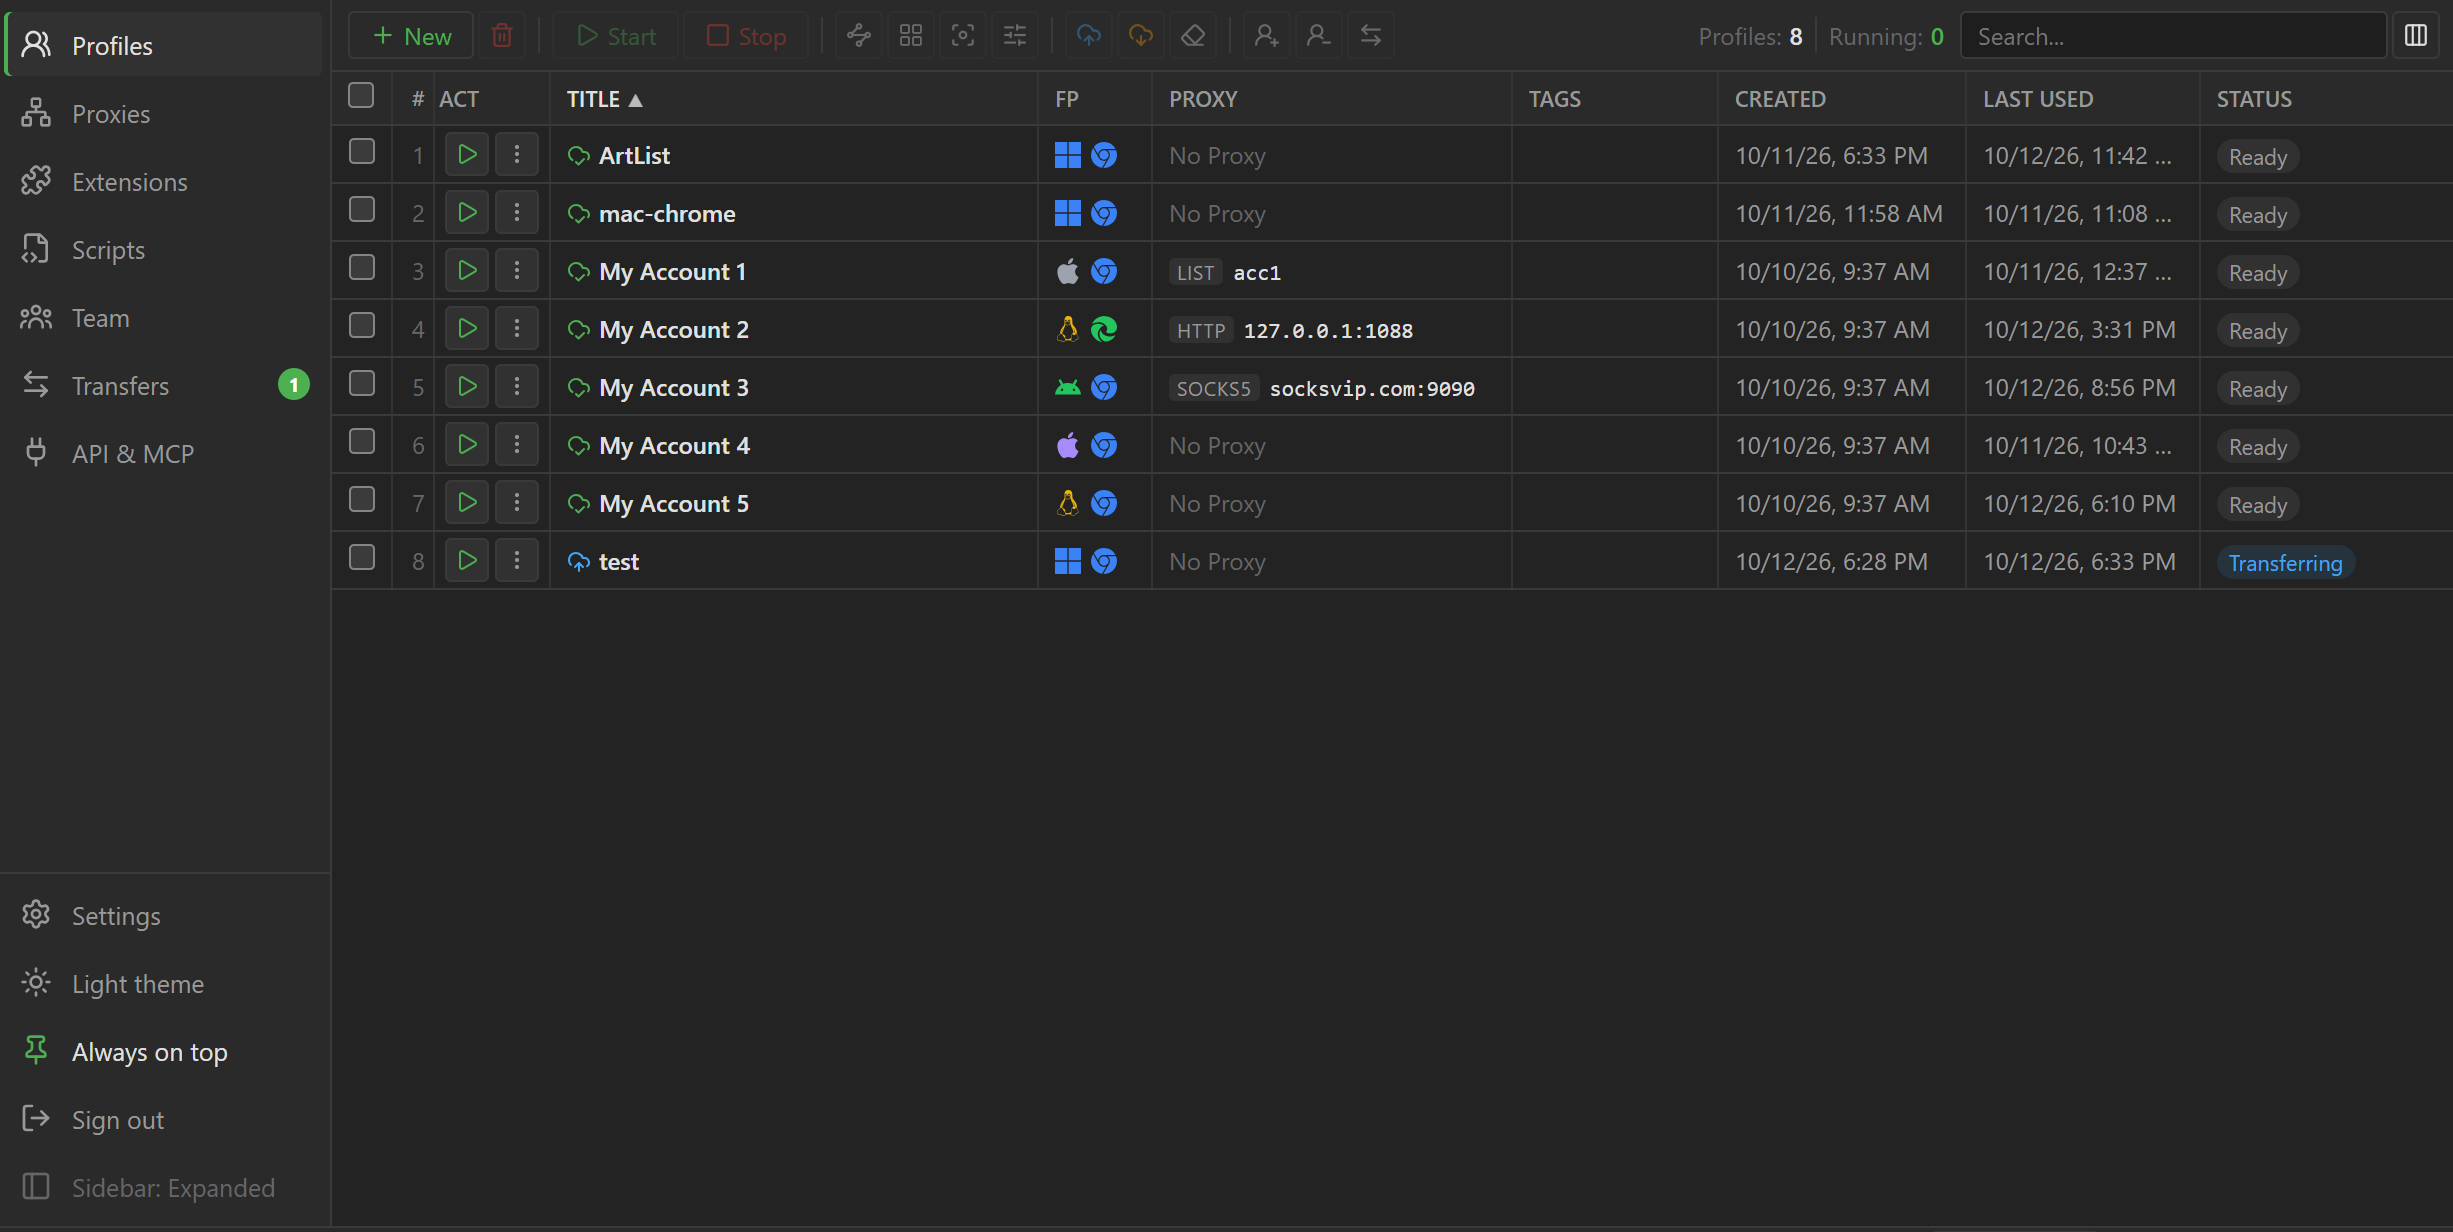Screen dimensions: 2453x1232
Task: Launch the ArtList profile with play icon
Action: pyautogui.click(x=467, y=155)
